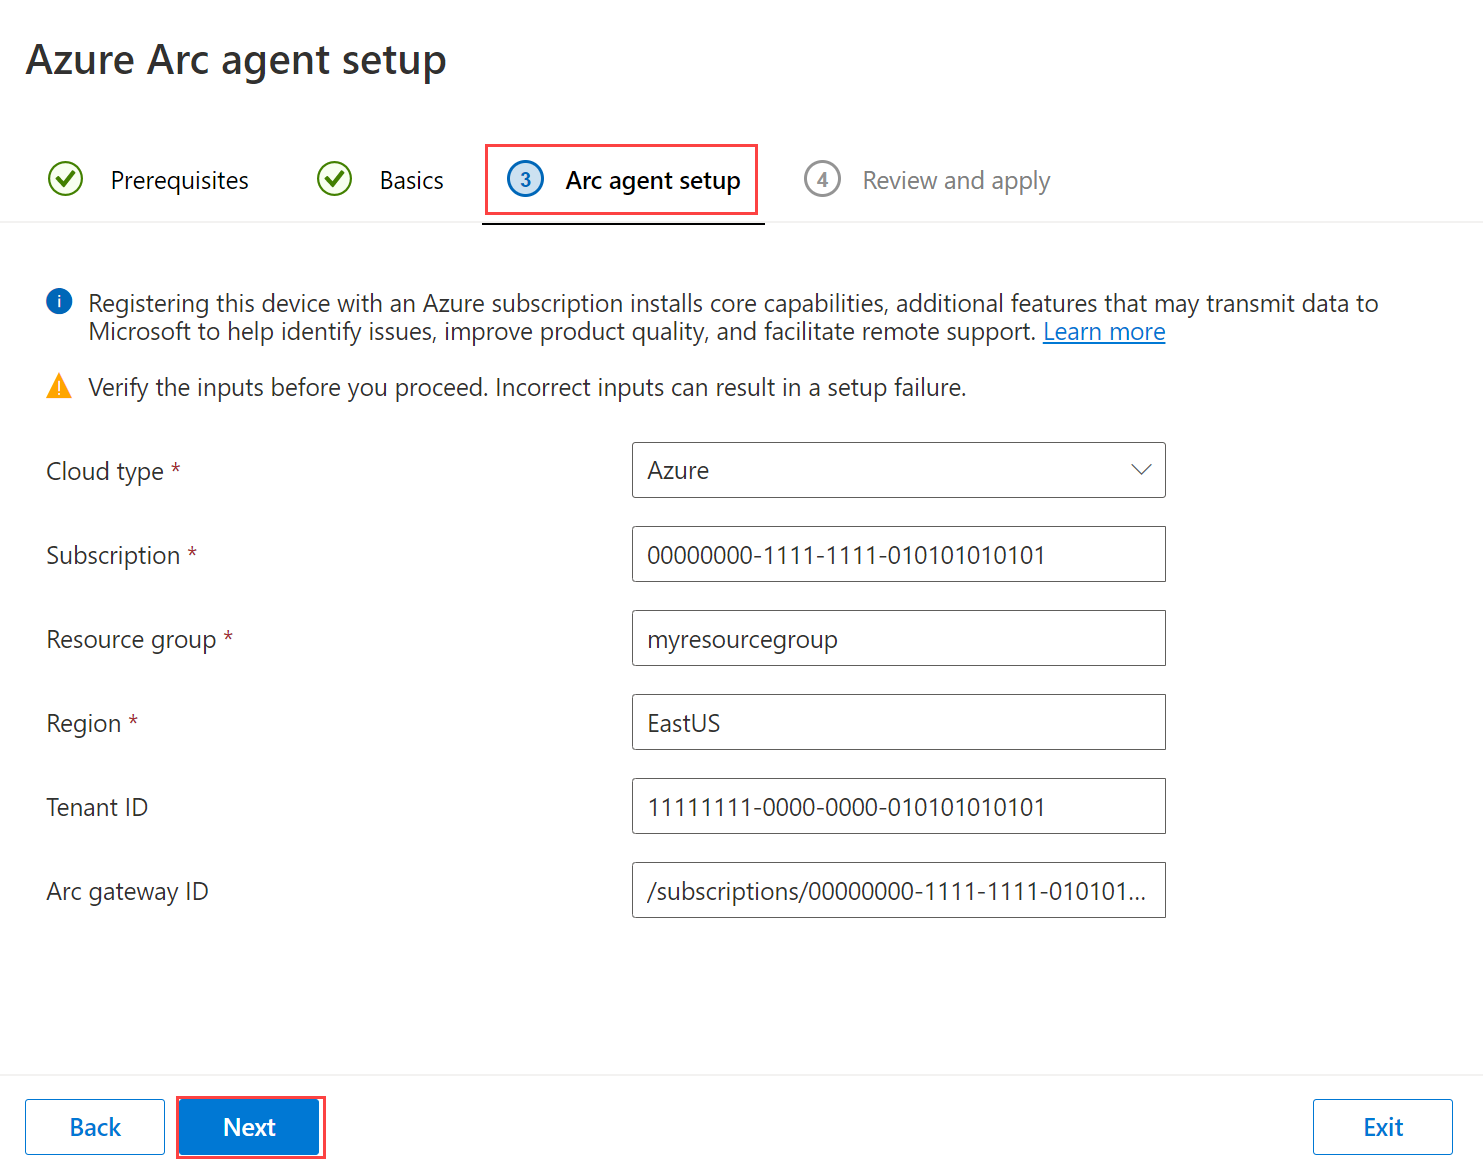Go to the Review and apply tab

click(x=927, y=180)
